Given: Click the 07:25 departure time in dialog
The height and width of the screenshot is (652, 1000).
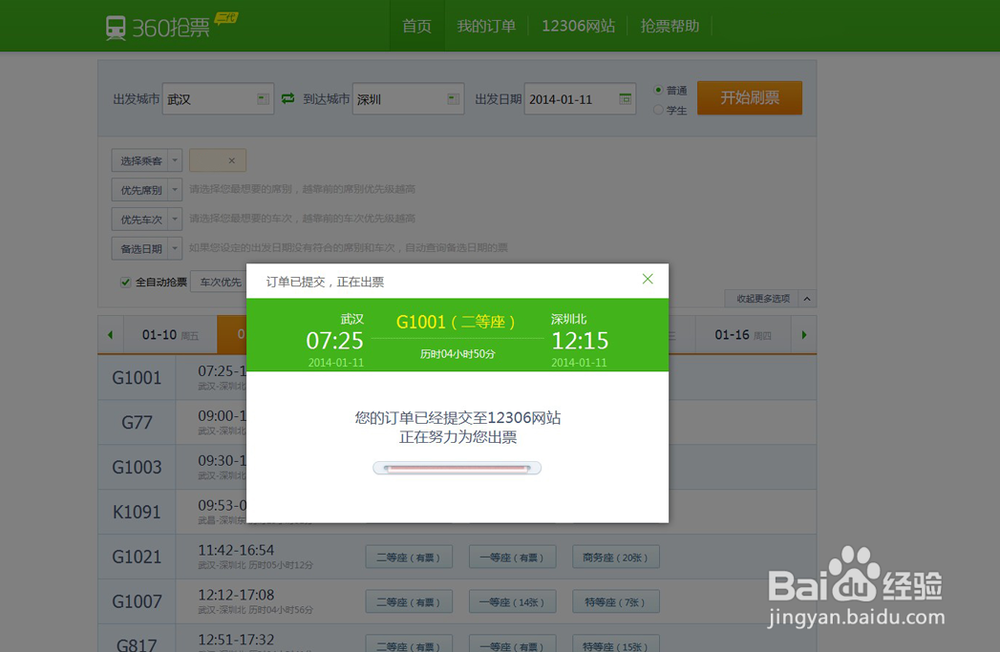Looking at the screenshot, I should (x=335, y=341).
